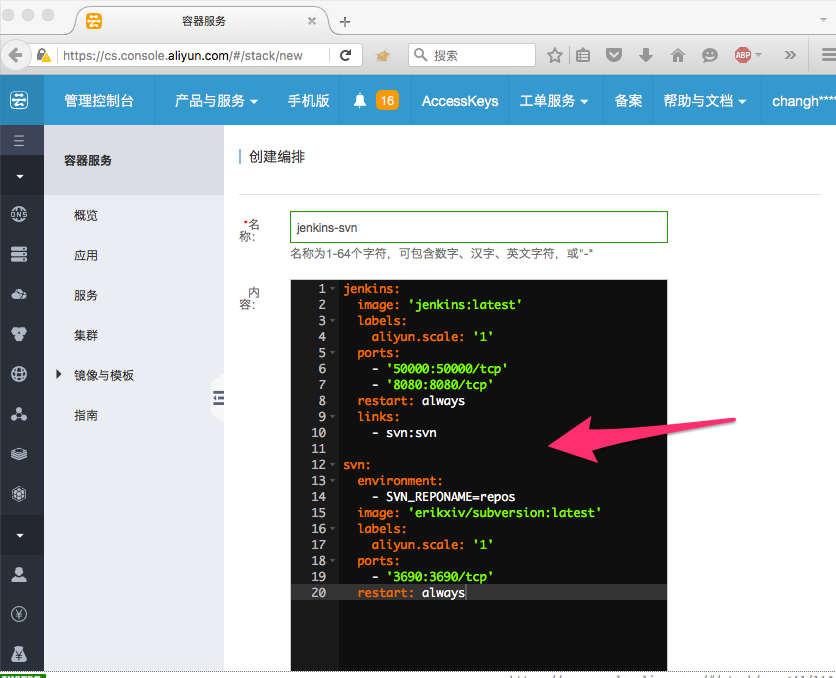Expand the 工单服务 dropdown

tap(553, 100)
